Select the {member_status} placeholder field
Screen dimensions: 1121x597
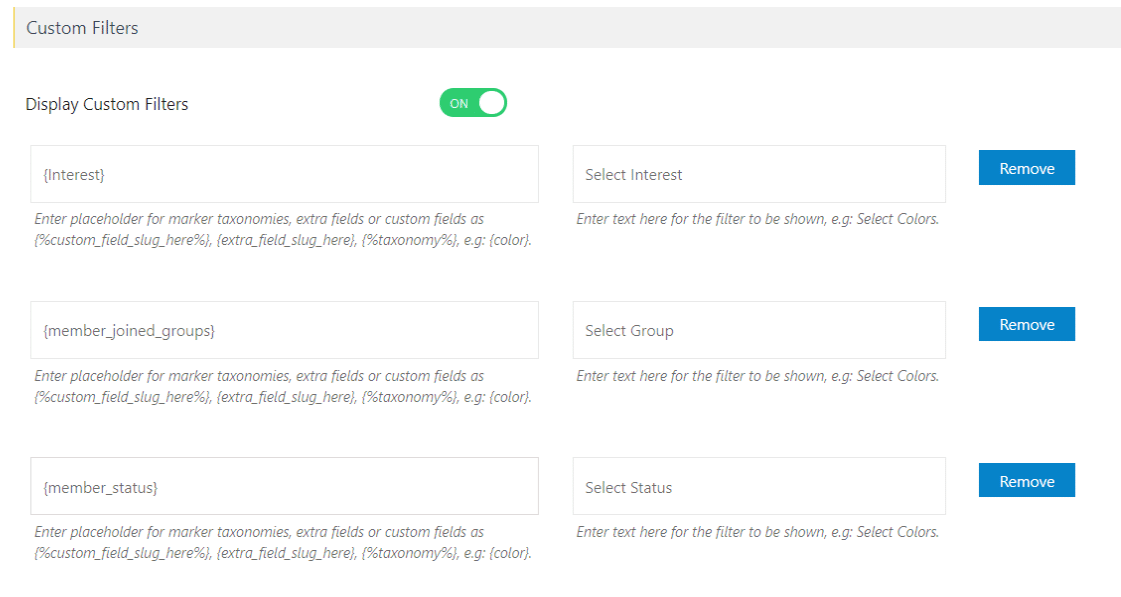pyautogui.click(x=283, y=486)
